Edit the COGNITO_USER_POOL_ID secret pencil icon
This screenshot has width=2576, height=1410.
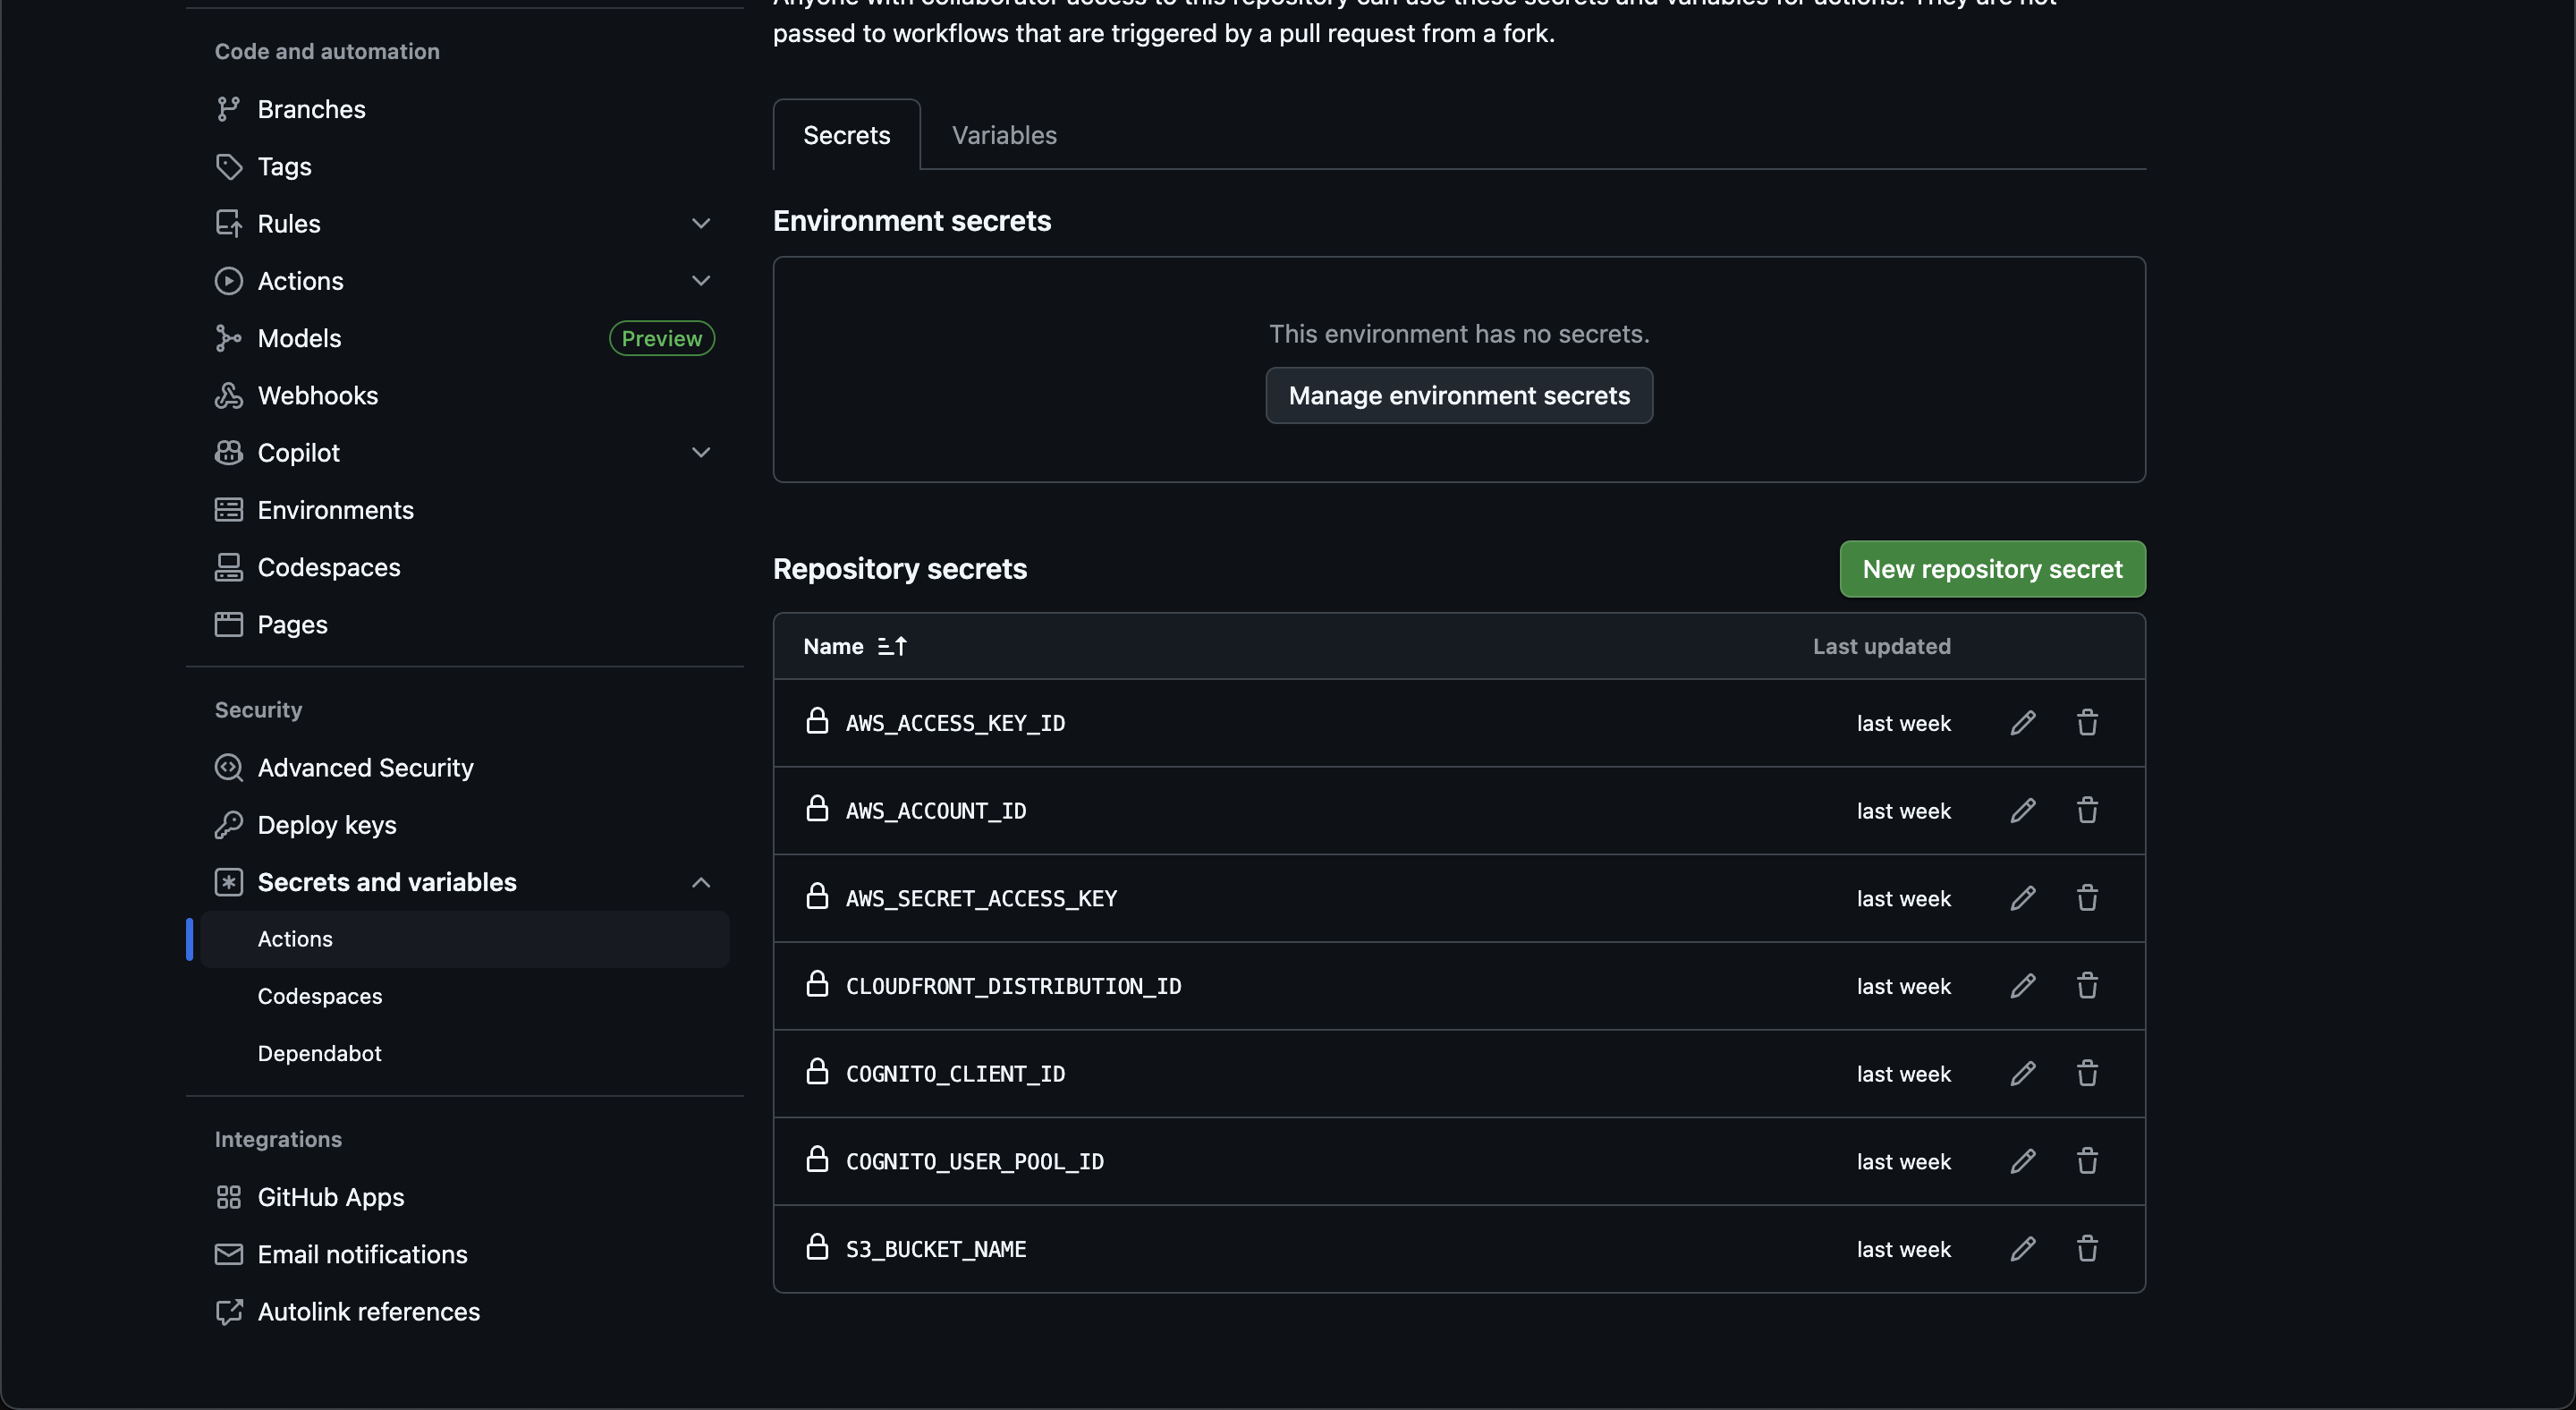[2022, 1161]
